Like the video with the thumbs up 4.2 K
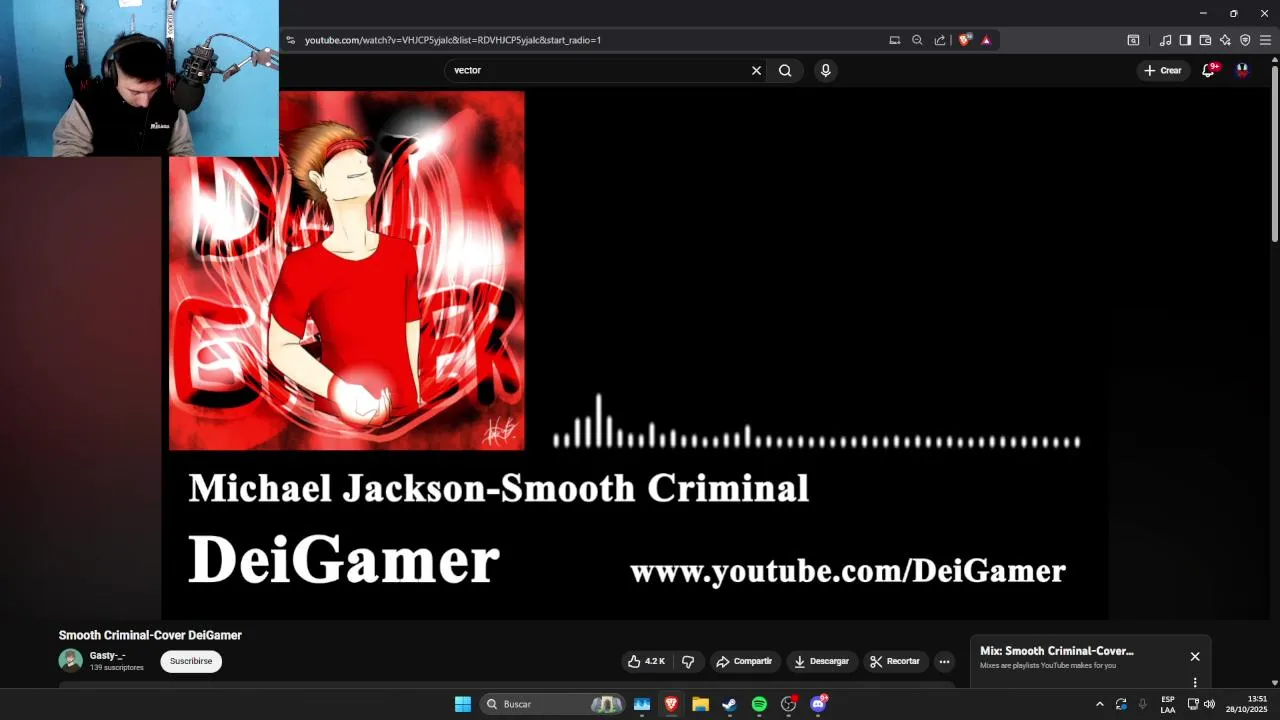Viewport: 1280px width, 720px height. 646,661
